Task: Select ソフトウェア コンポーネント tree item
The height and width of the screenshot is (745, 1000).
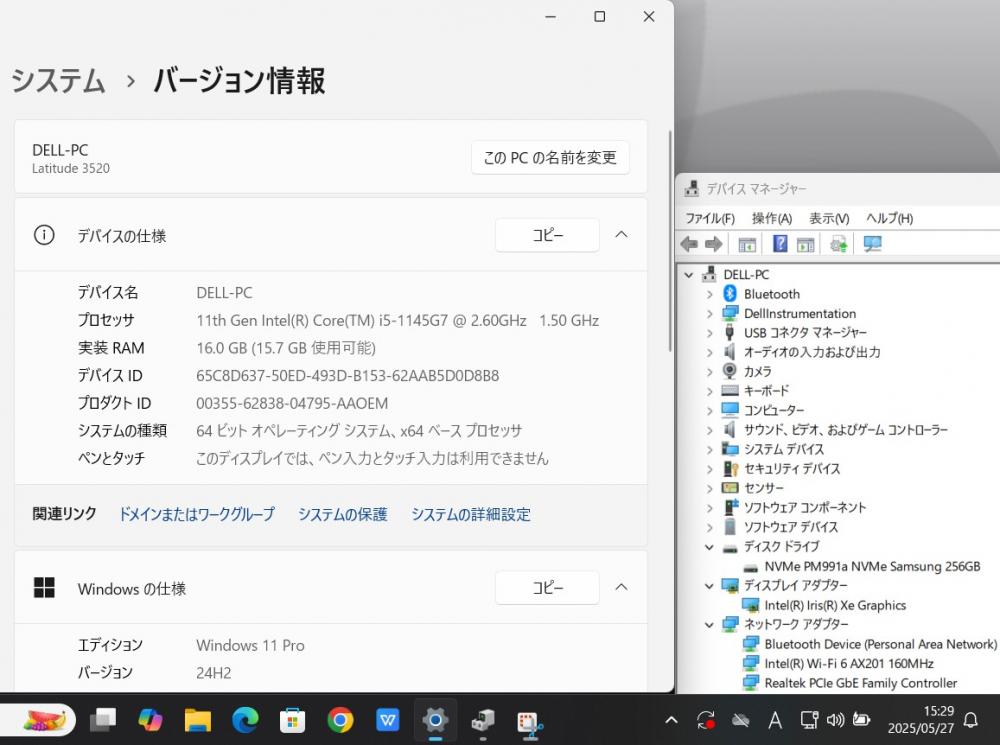Action: pyautogui.click(x=805, y=508)
